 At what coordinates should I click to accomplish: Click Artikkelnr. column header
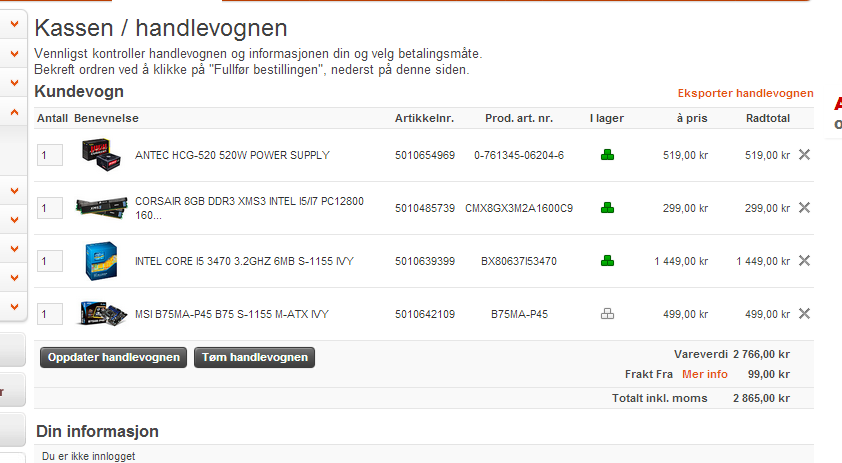(x=424, y=118)
